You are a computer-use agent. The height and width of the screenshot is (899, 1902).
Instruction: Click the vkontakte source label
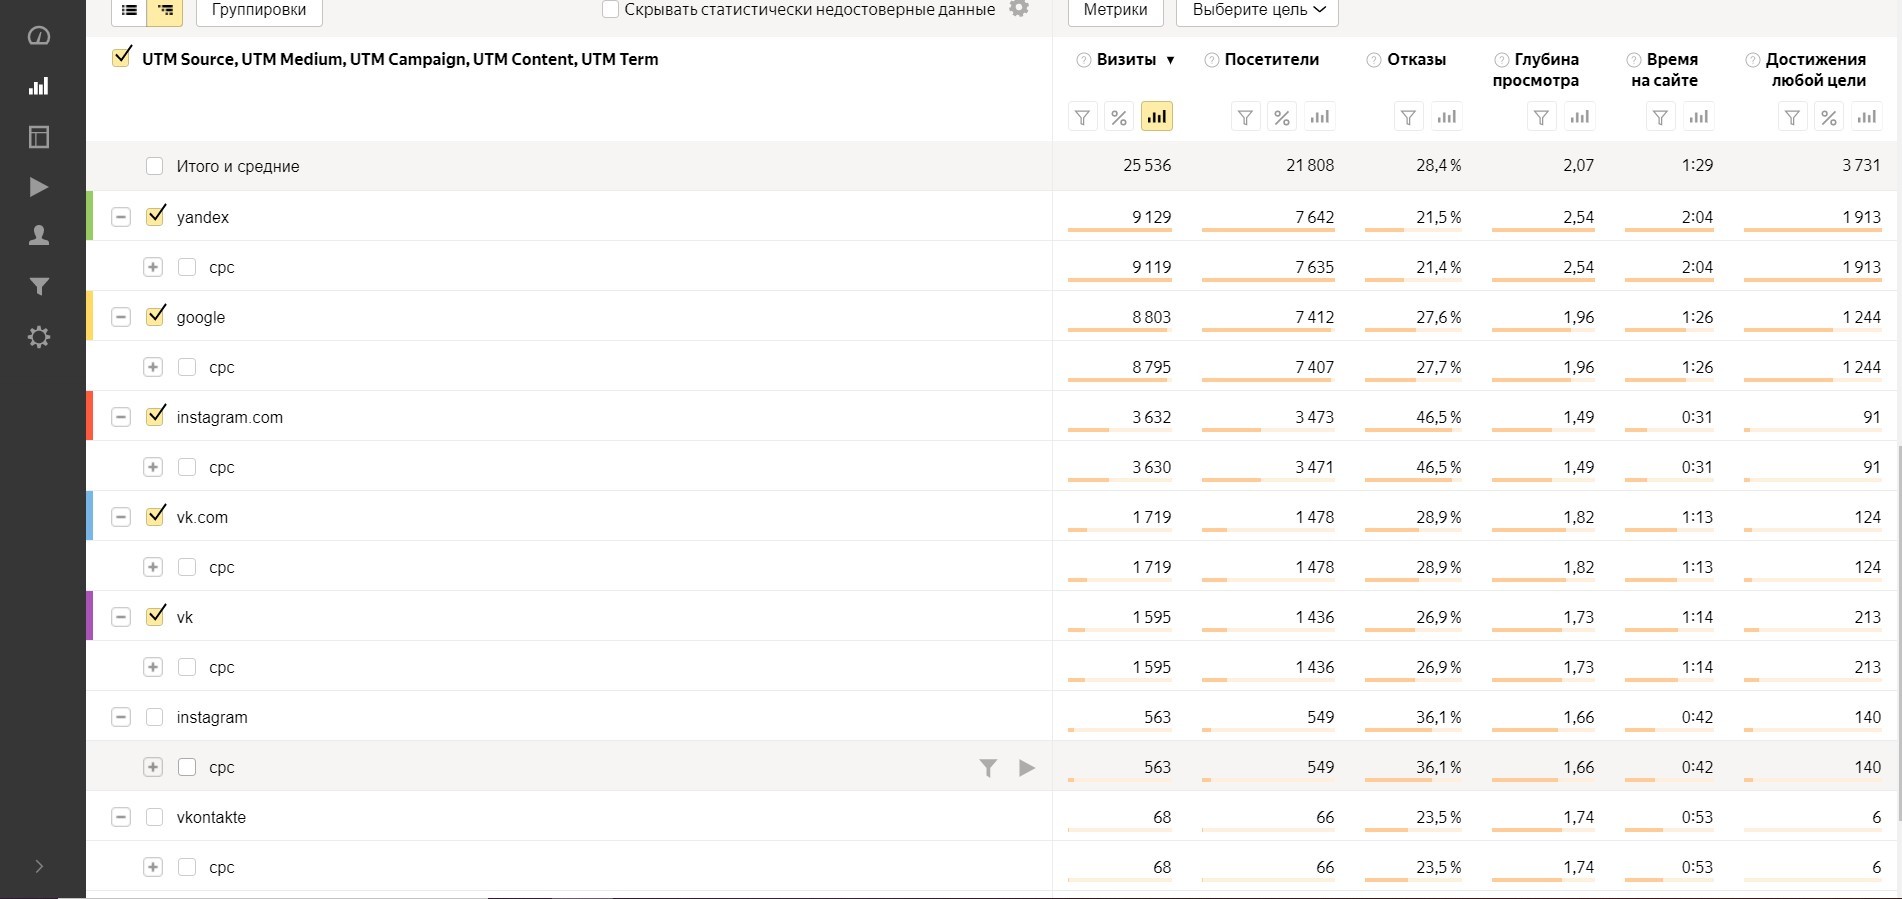[x=211, y=817]
